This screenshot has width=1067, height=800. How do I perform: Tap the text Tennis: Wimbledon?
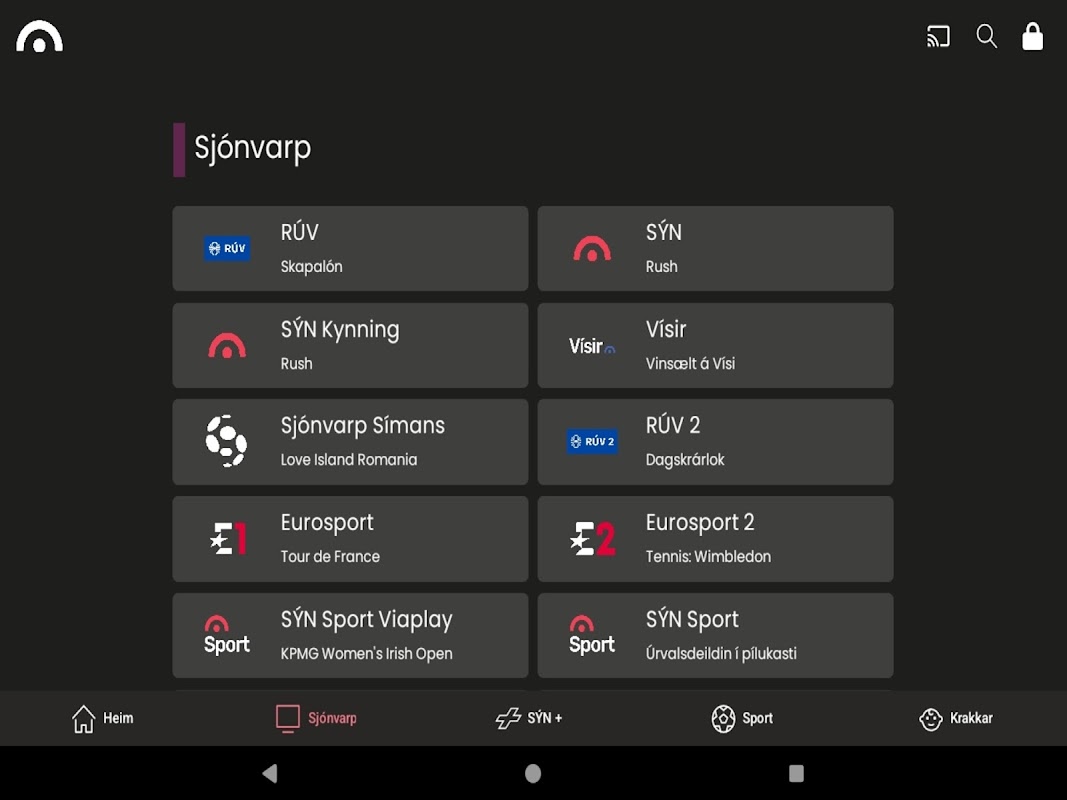(708, 556)
